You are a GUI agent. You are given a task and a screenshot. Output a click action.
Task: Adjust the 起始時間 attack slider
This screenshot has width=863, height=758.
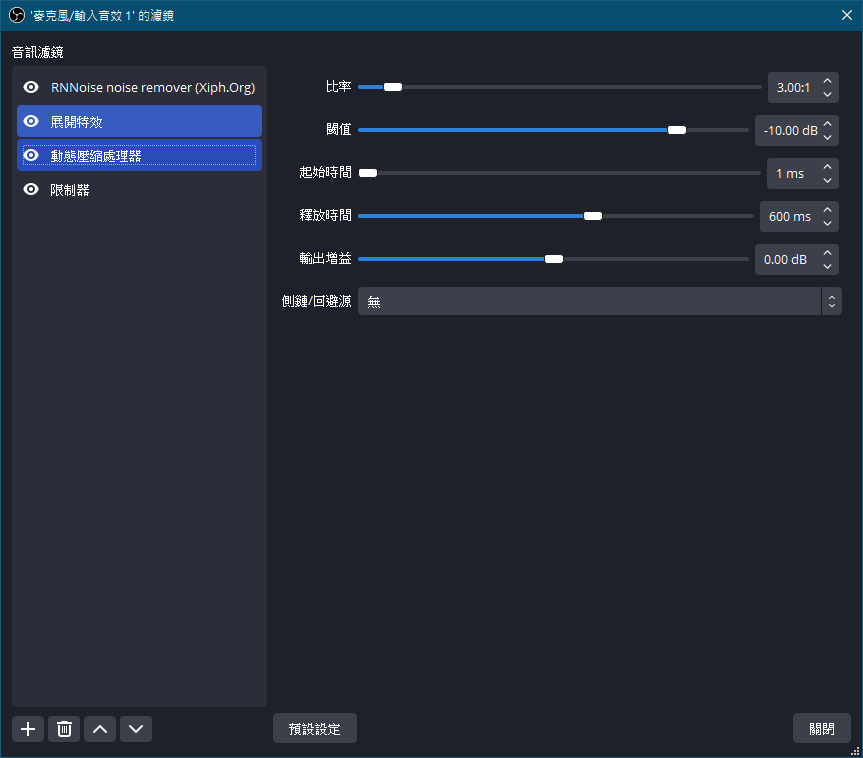tap(559, 173)
